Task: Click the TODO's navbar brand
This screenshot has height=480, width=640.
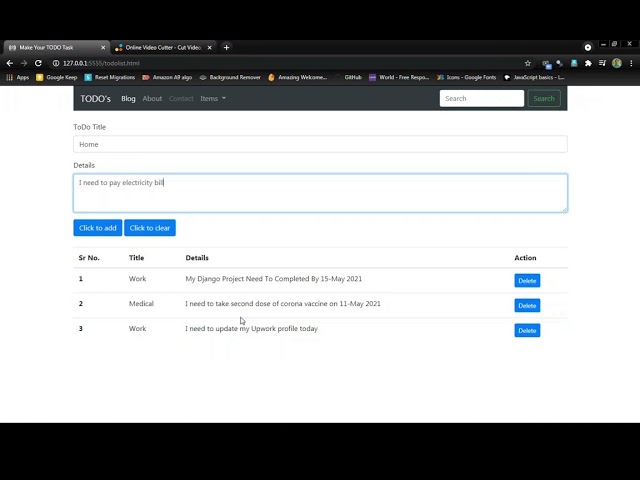Action: tap(96, 99)
